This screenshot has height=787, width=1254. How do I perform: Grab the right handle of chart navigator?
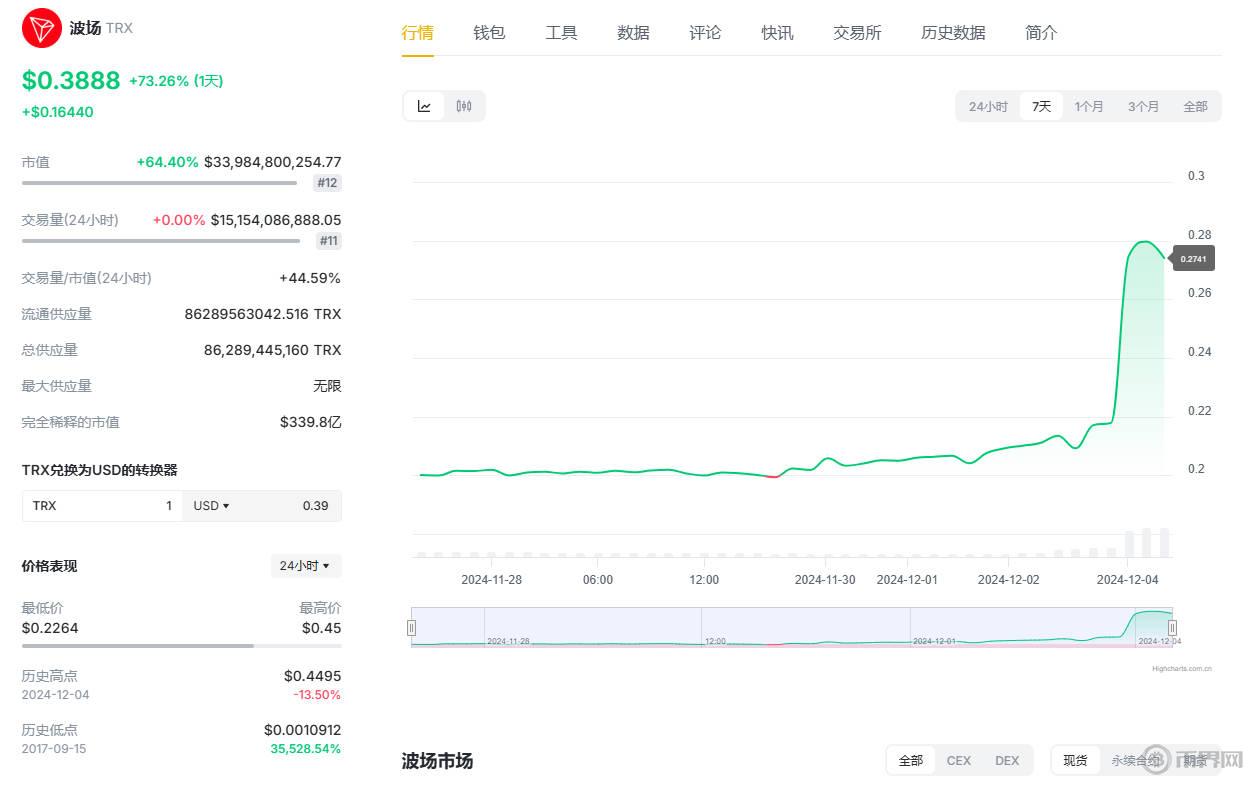(1173, 628)
